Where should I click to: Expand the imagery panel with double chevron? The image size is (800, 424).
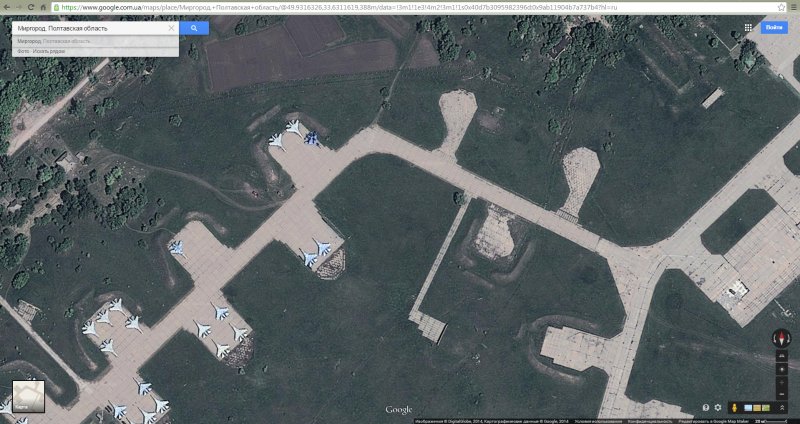point(781,408)
